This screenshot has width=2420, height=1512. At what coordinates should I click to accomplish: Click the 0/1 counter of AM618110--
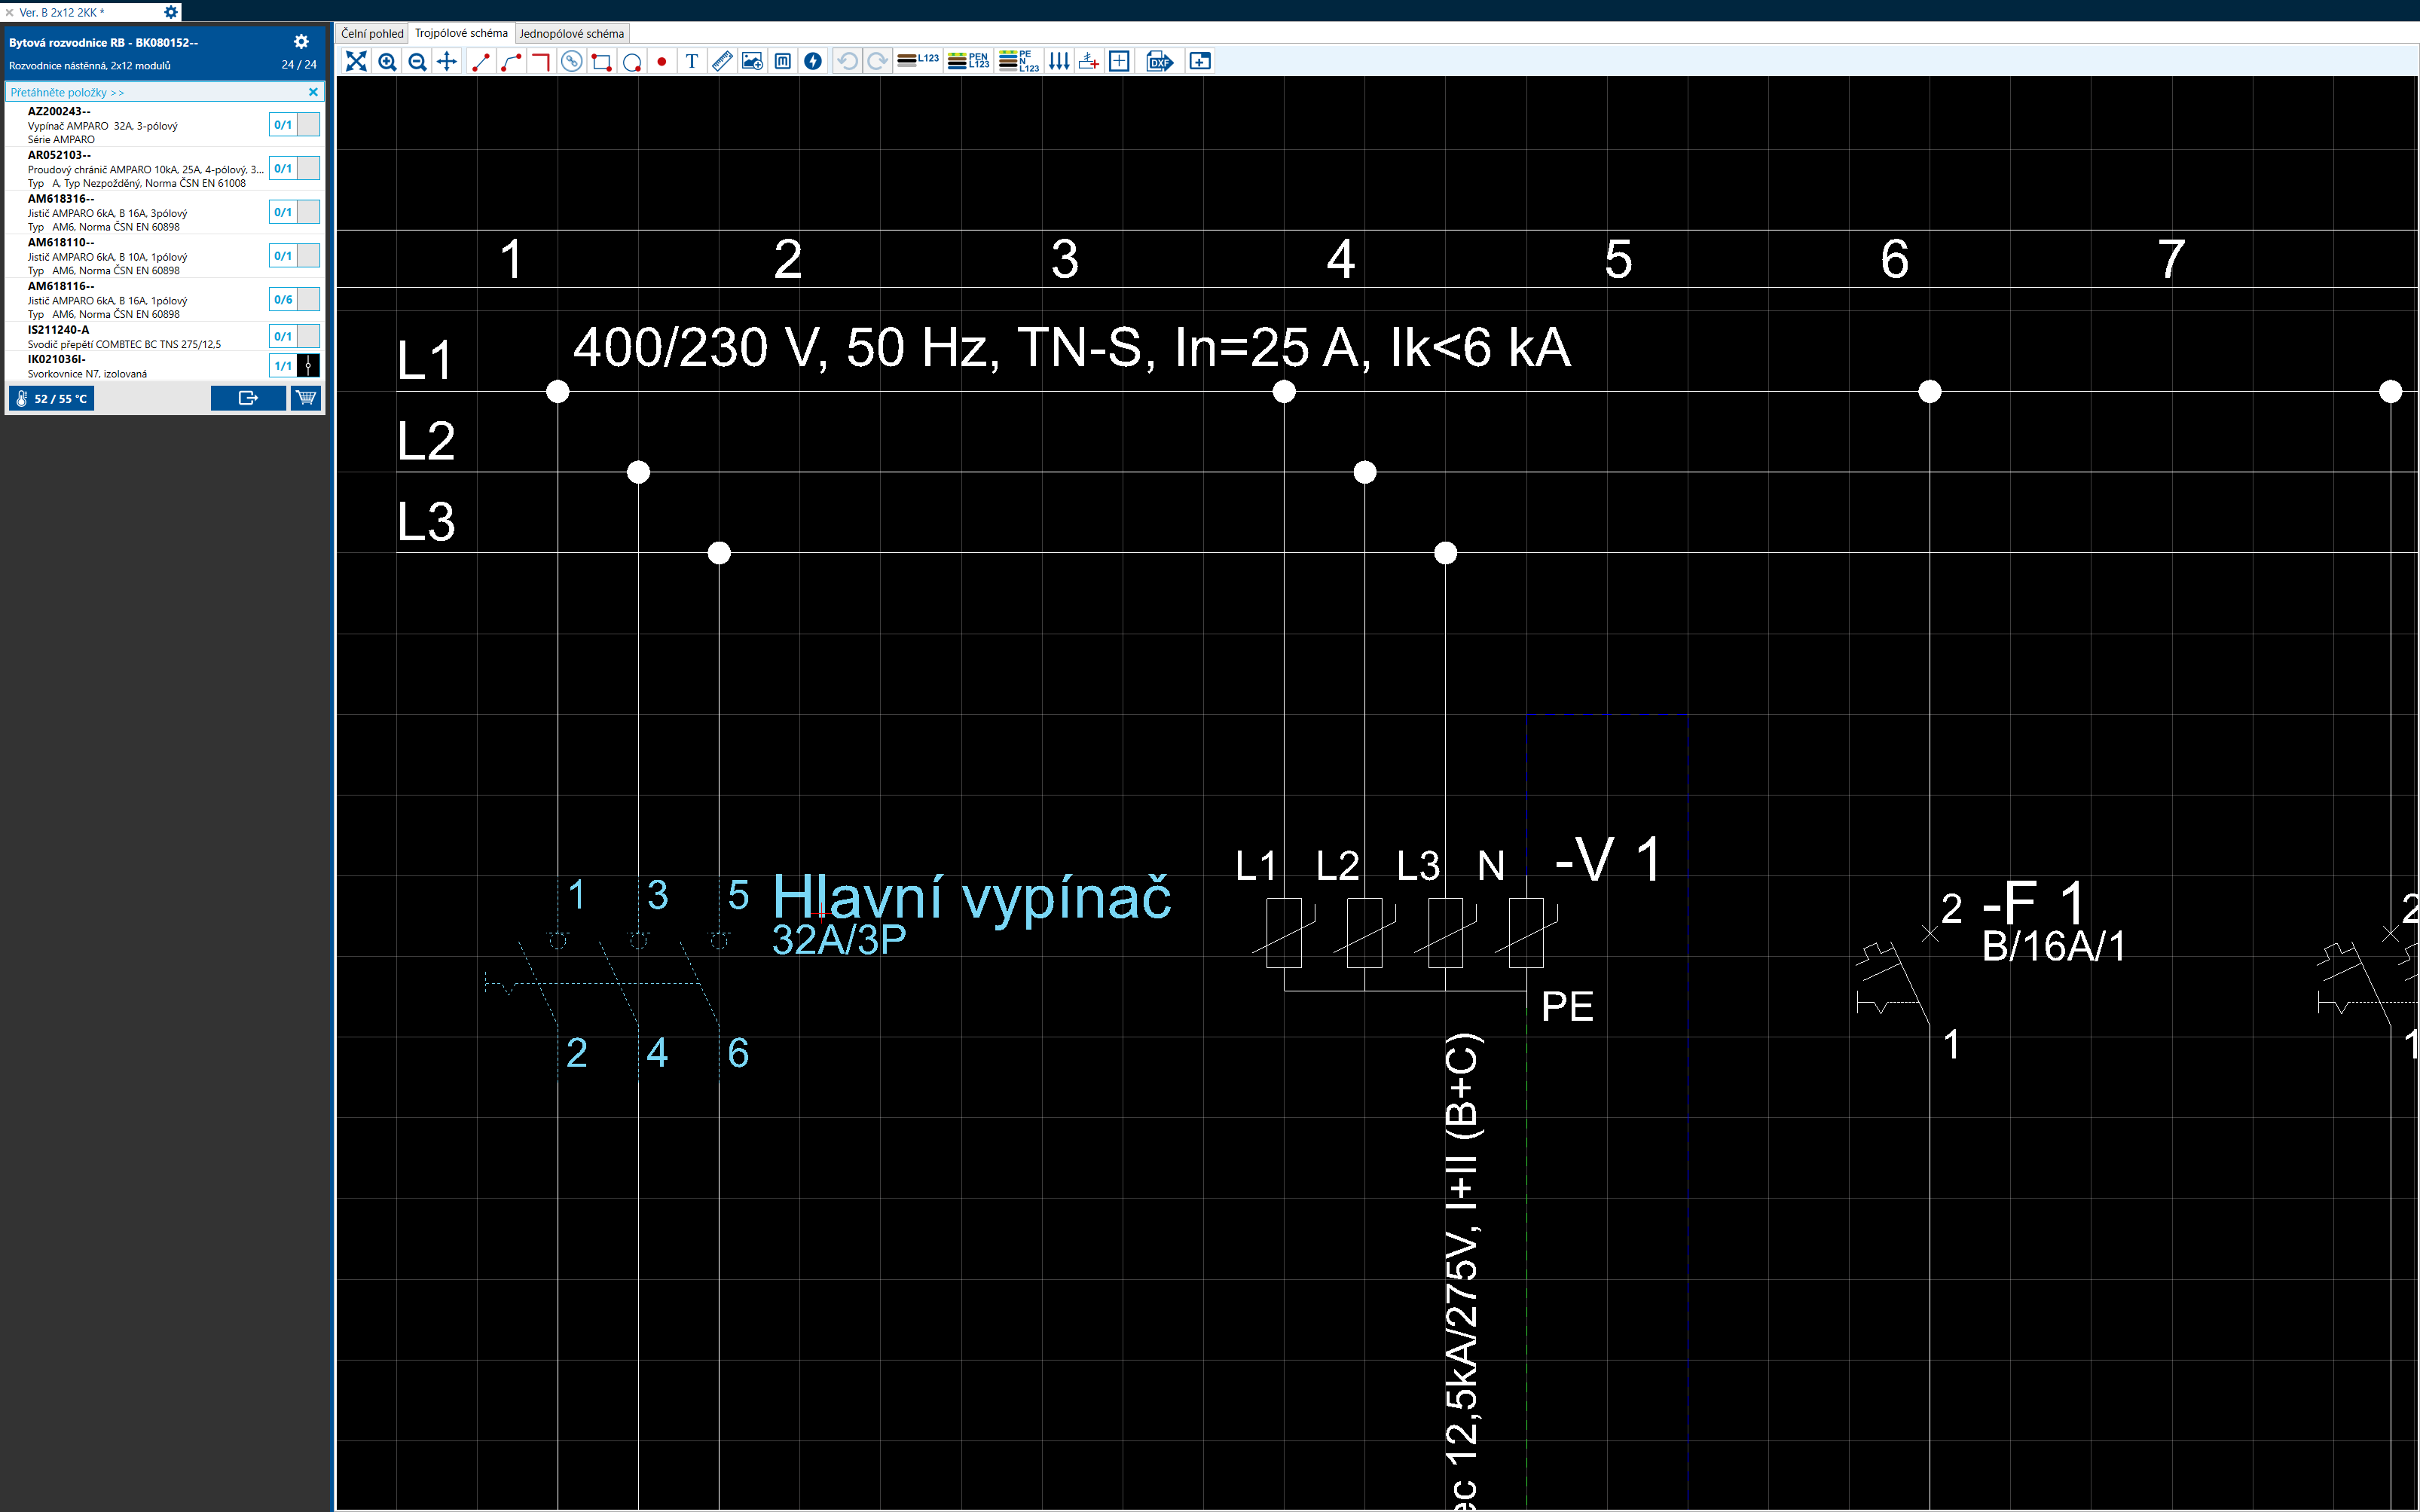point(283,256)
